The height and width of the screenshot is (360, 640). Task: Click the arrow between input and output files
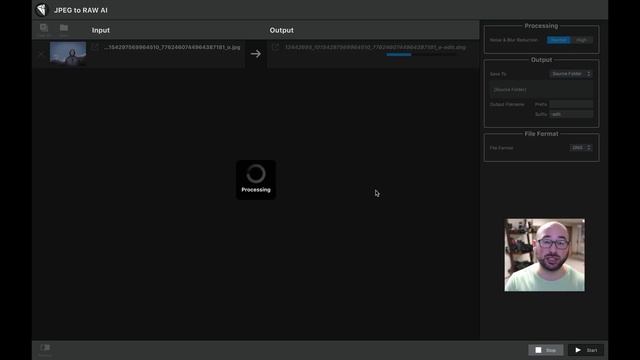click(x=256, y=53)
